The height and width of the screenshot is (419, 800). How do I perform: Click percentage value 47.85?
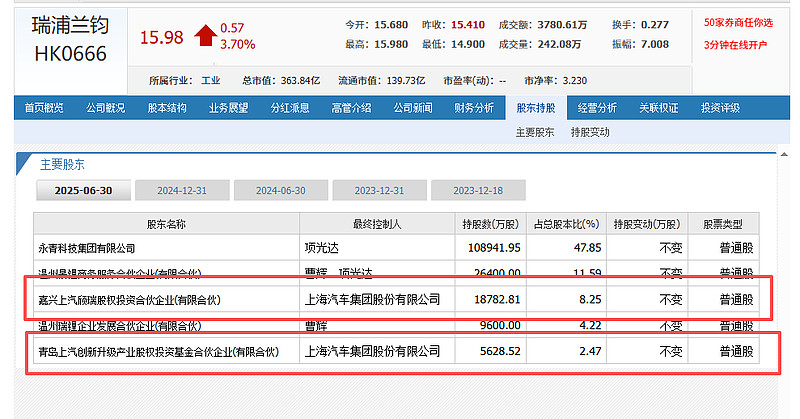(587, 248)
